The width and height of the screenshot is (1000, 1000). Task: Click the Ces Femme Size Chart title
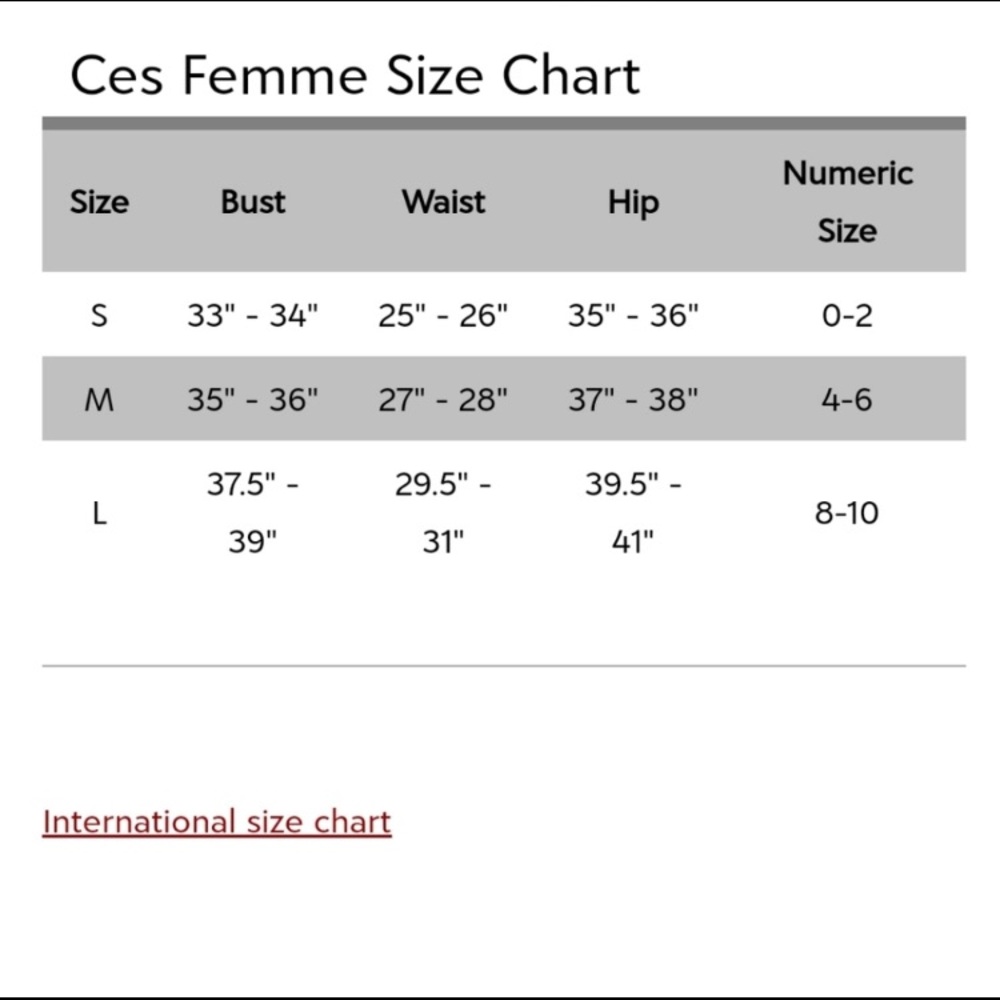click(x=355, y=75)
